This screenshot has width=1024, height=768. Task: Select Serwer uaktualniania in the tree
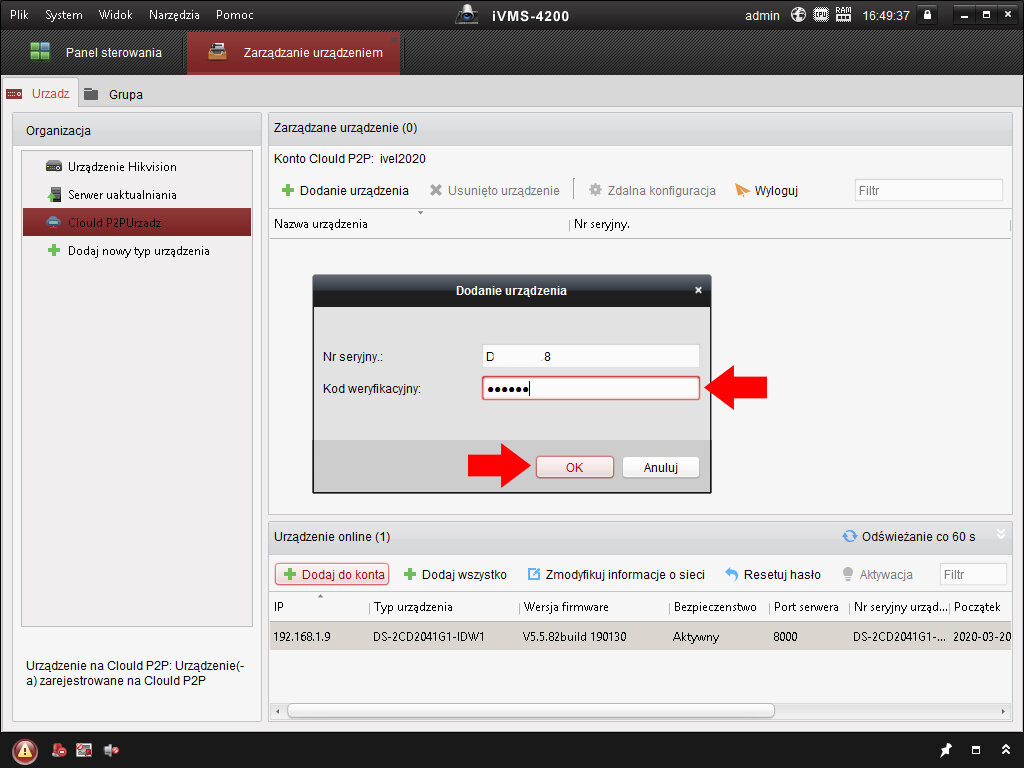(x=122, y=194)
